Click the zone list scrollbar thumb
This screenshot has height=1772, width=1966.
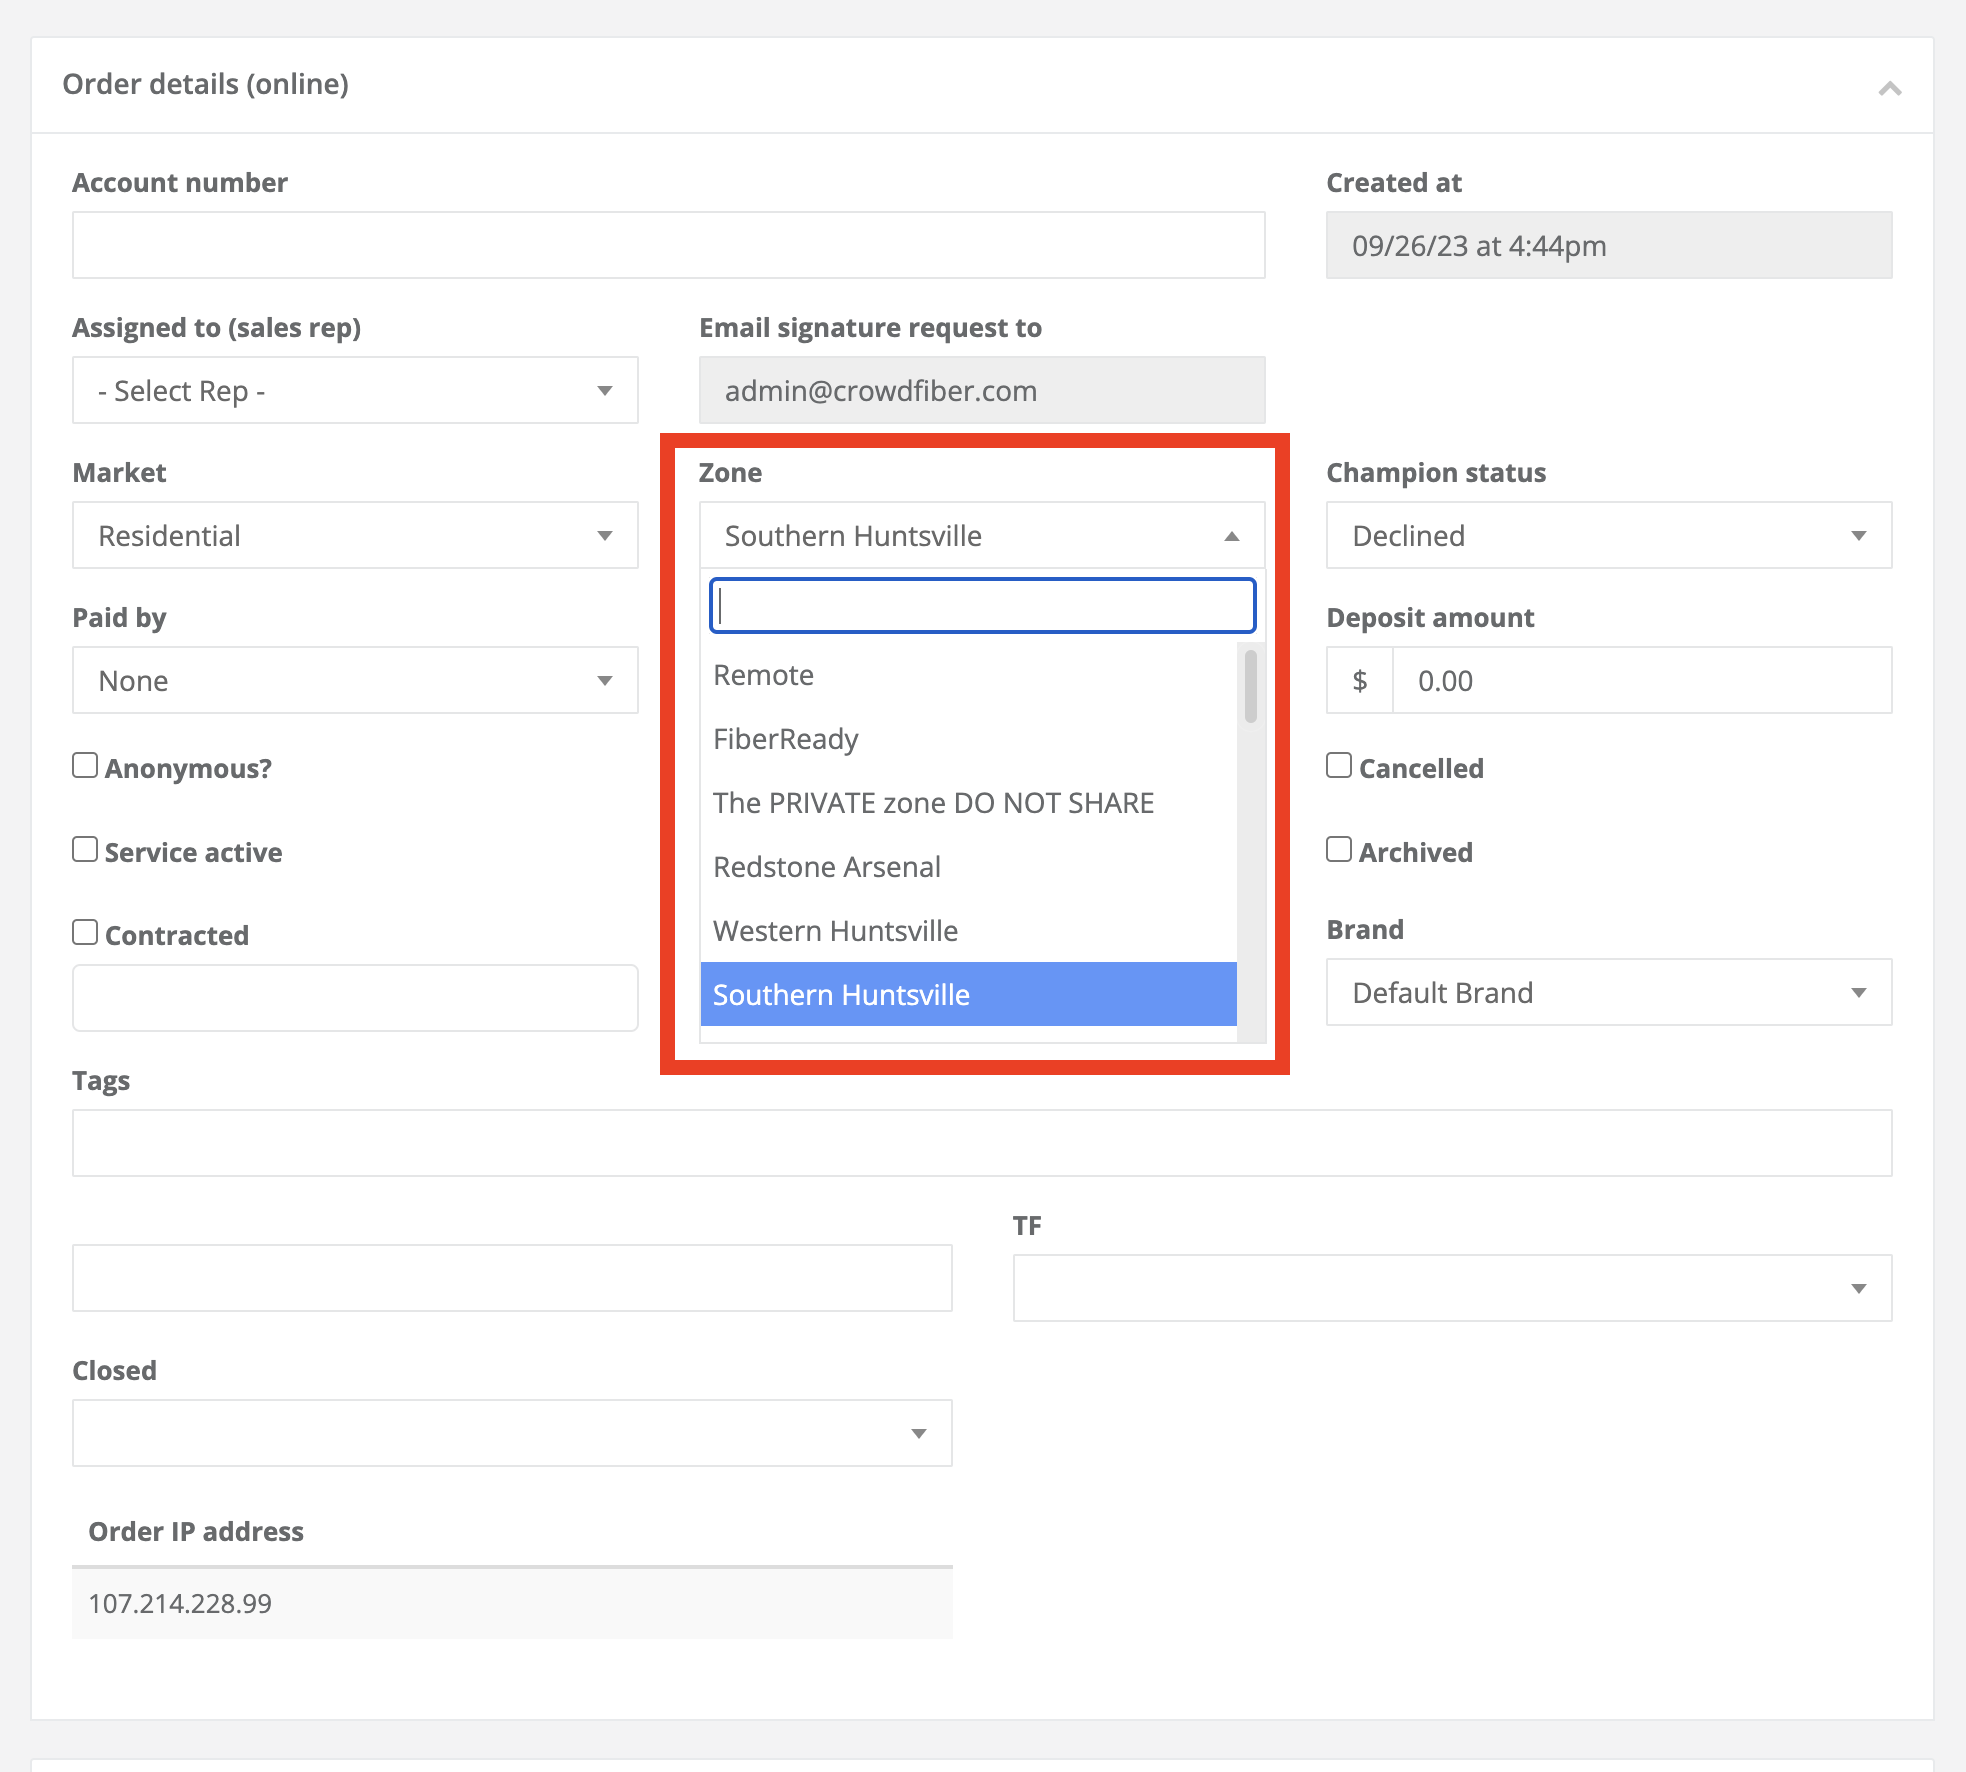tap(1250, 686)
